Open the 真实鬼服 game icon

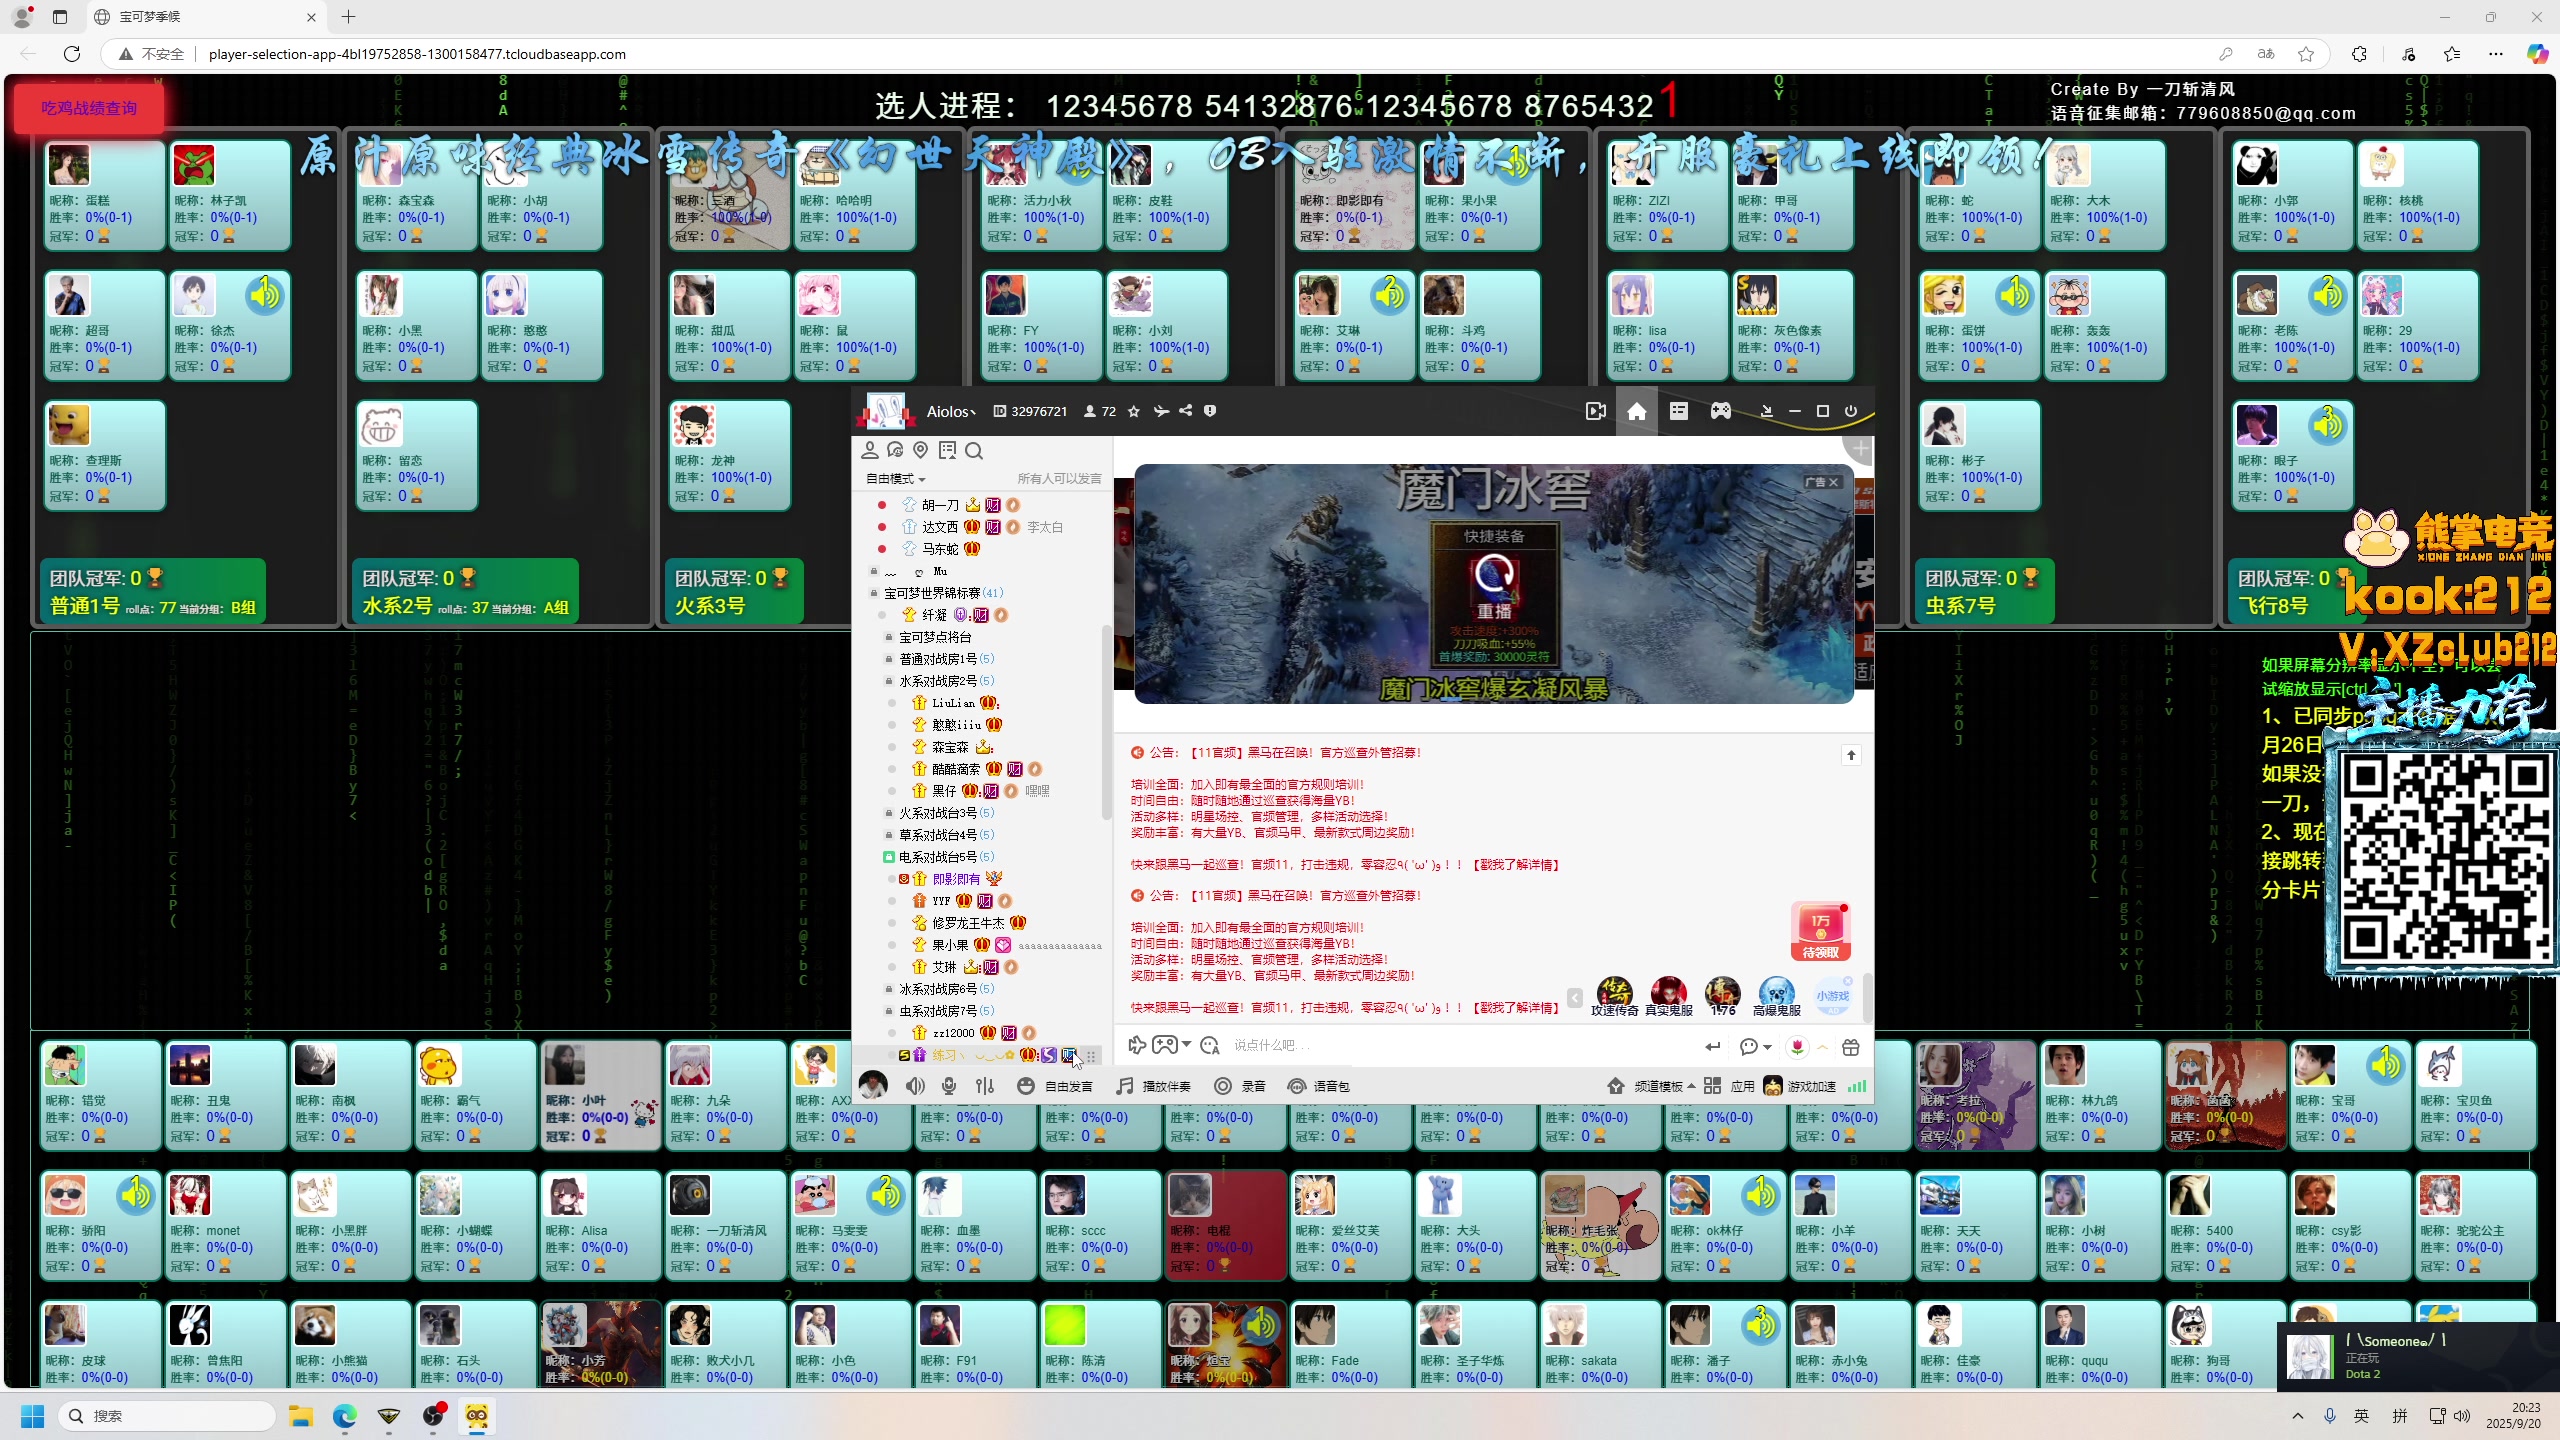pyautogui.click(x=1668, y=996)
